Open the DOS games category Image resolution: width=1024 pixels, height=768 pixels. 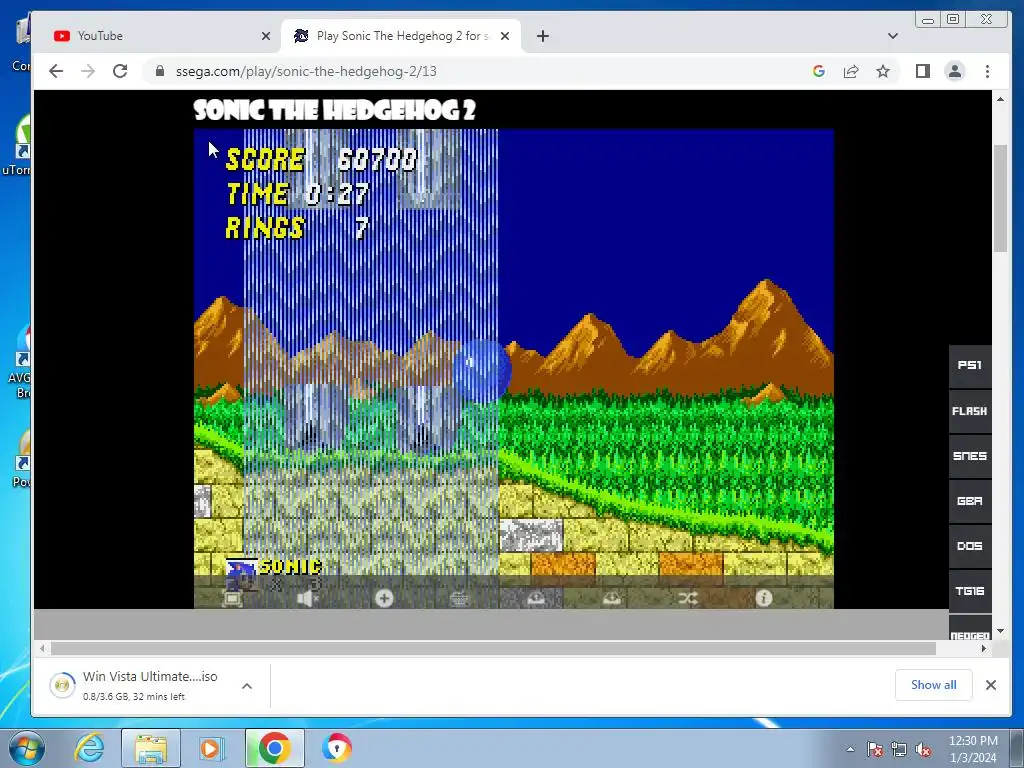(x=970, y=546)
